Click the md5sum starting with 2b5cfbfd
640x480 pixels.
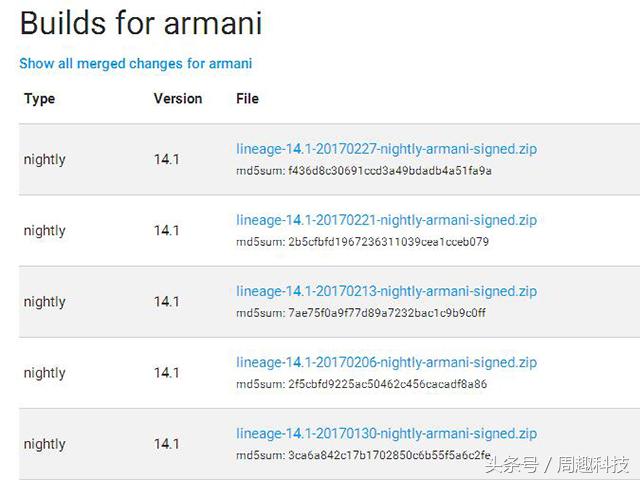[362, 242]
